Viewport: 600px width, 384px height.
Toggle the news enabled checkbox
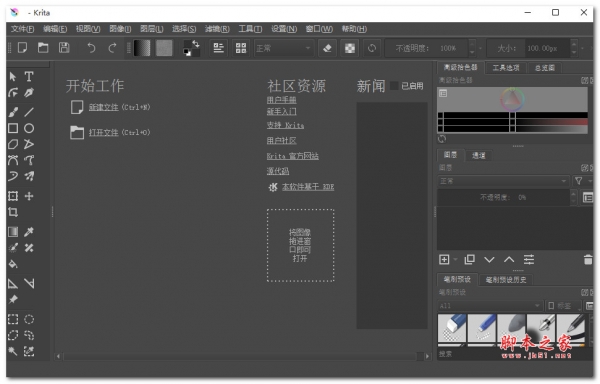pyautogui.click(x=394, y=86)
